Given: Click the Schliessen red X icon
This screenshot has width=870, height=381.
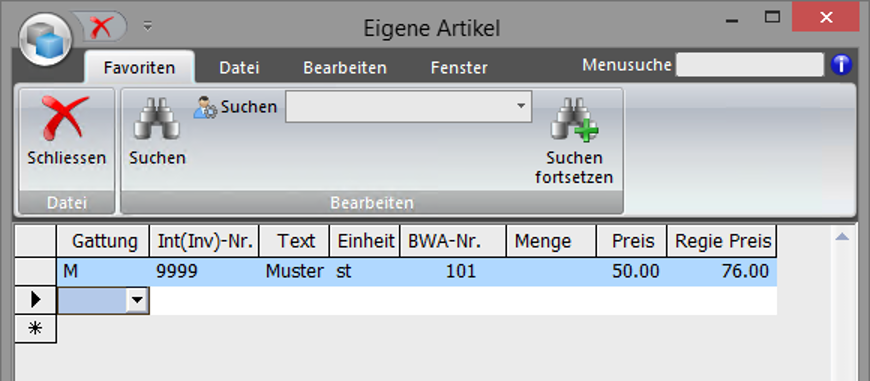Looking at the screenshot, I should coord(66,118).
